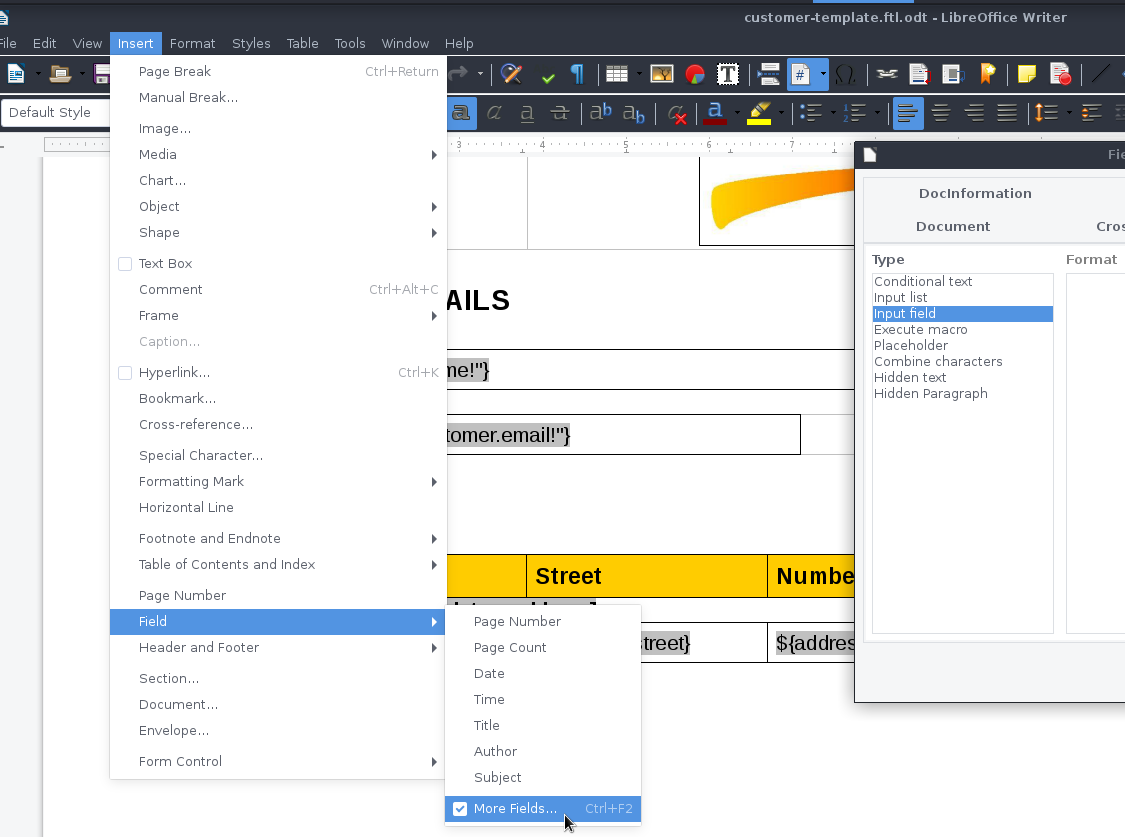
Task: Open the Tools menu
Action: pyautogui.click(x=349, y=43)
